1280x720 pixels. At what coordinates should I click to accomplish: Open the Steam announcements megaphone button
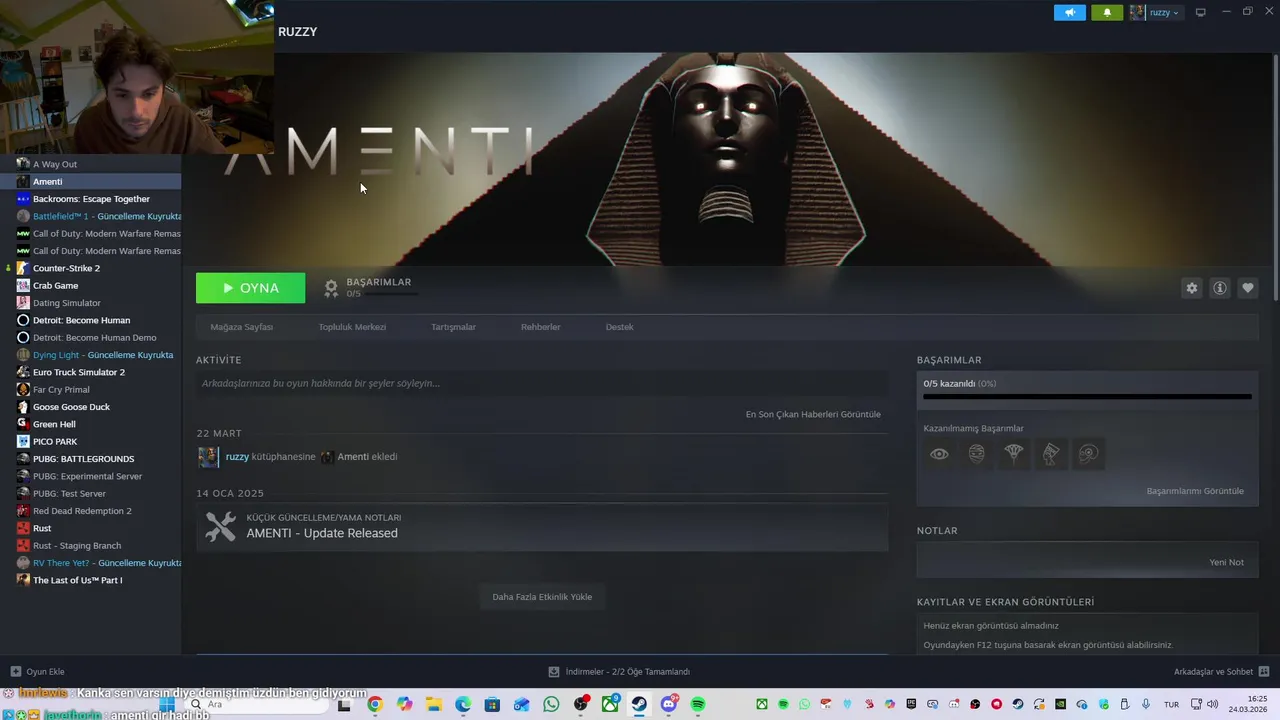pos(1069,13)
